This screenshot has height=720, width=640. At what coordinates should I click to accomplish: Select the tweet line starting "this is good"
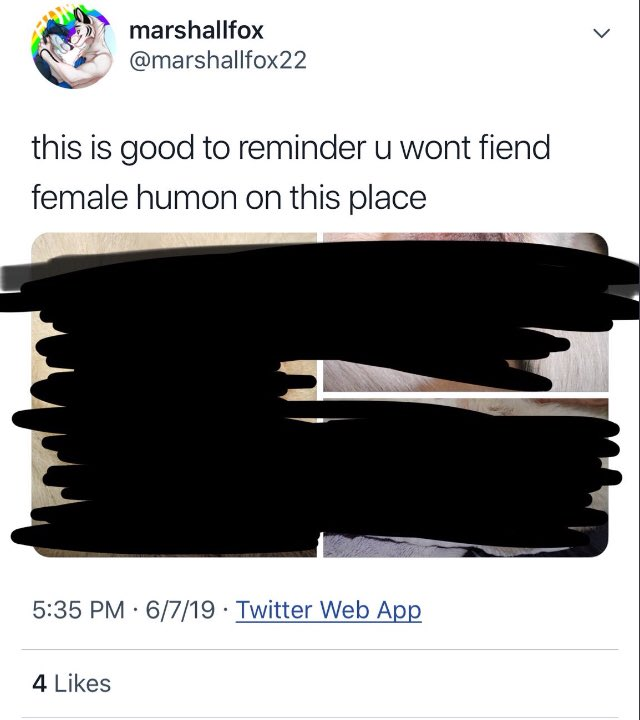pos(291,149)
